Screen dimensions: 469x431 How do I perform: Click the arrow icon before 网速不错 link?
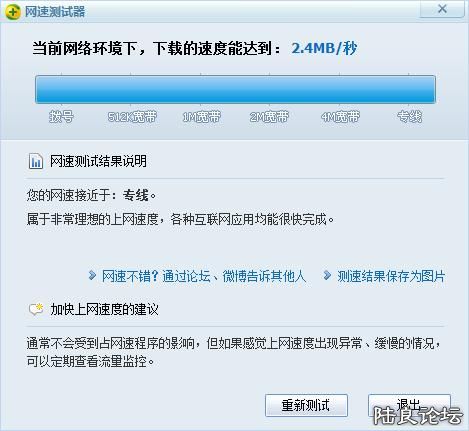[92, 276]
